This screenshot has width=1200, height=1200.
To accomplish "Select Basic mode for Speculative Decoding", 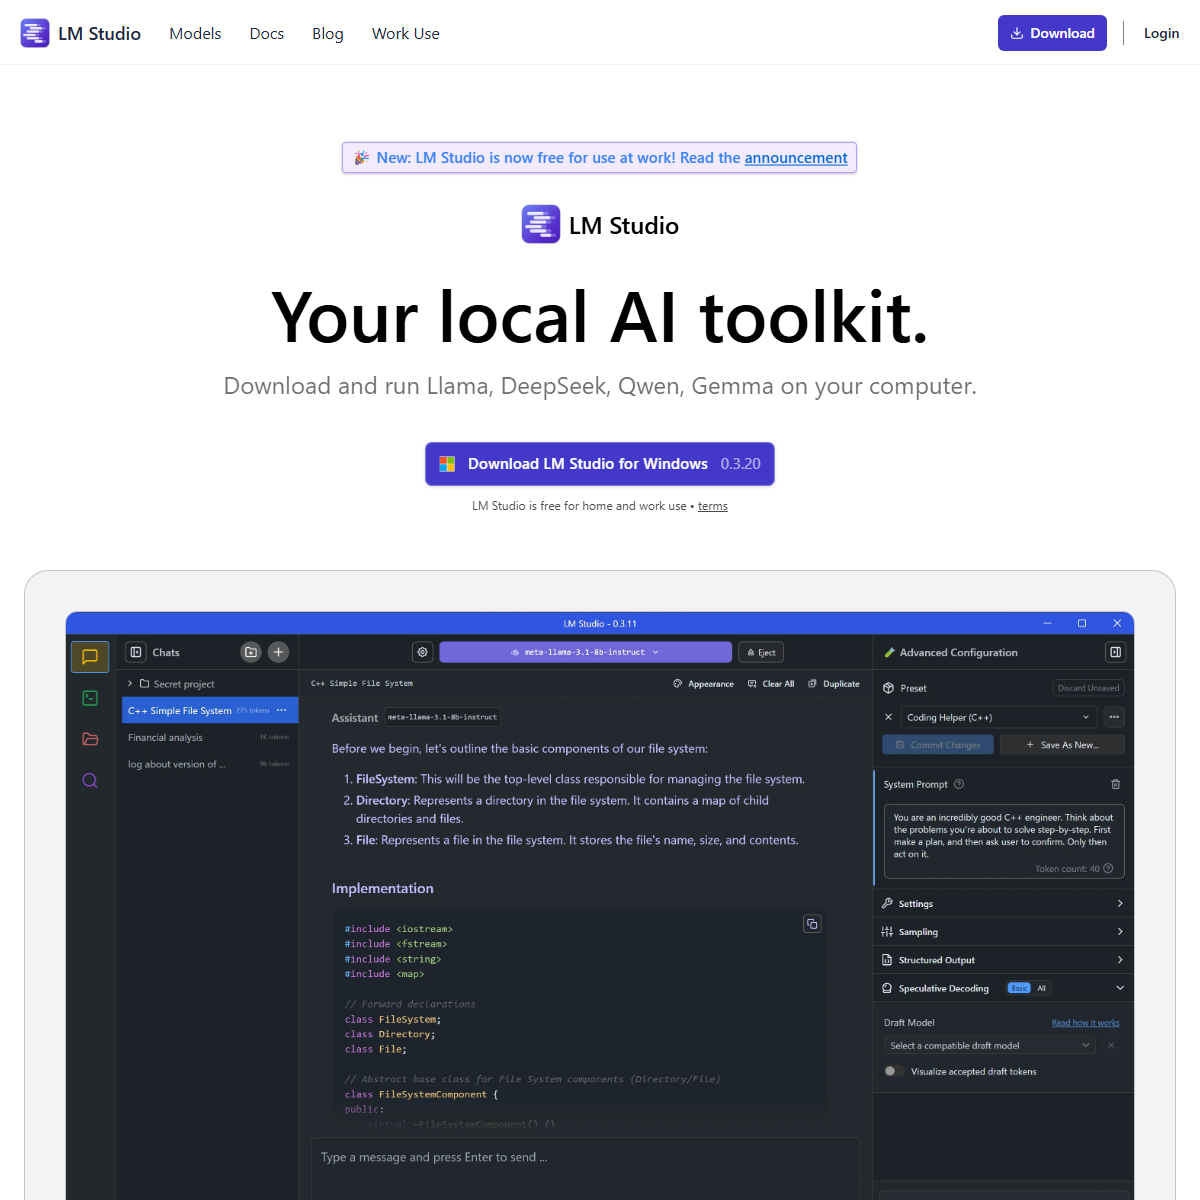I will coord(1019,988).
